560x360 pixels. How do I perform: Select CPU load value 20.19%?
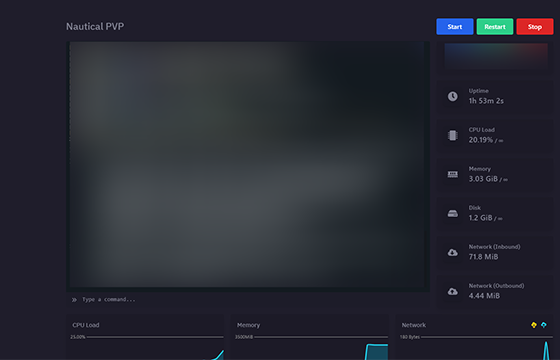(x=481, y=140)
